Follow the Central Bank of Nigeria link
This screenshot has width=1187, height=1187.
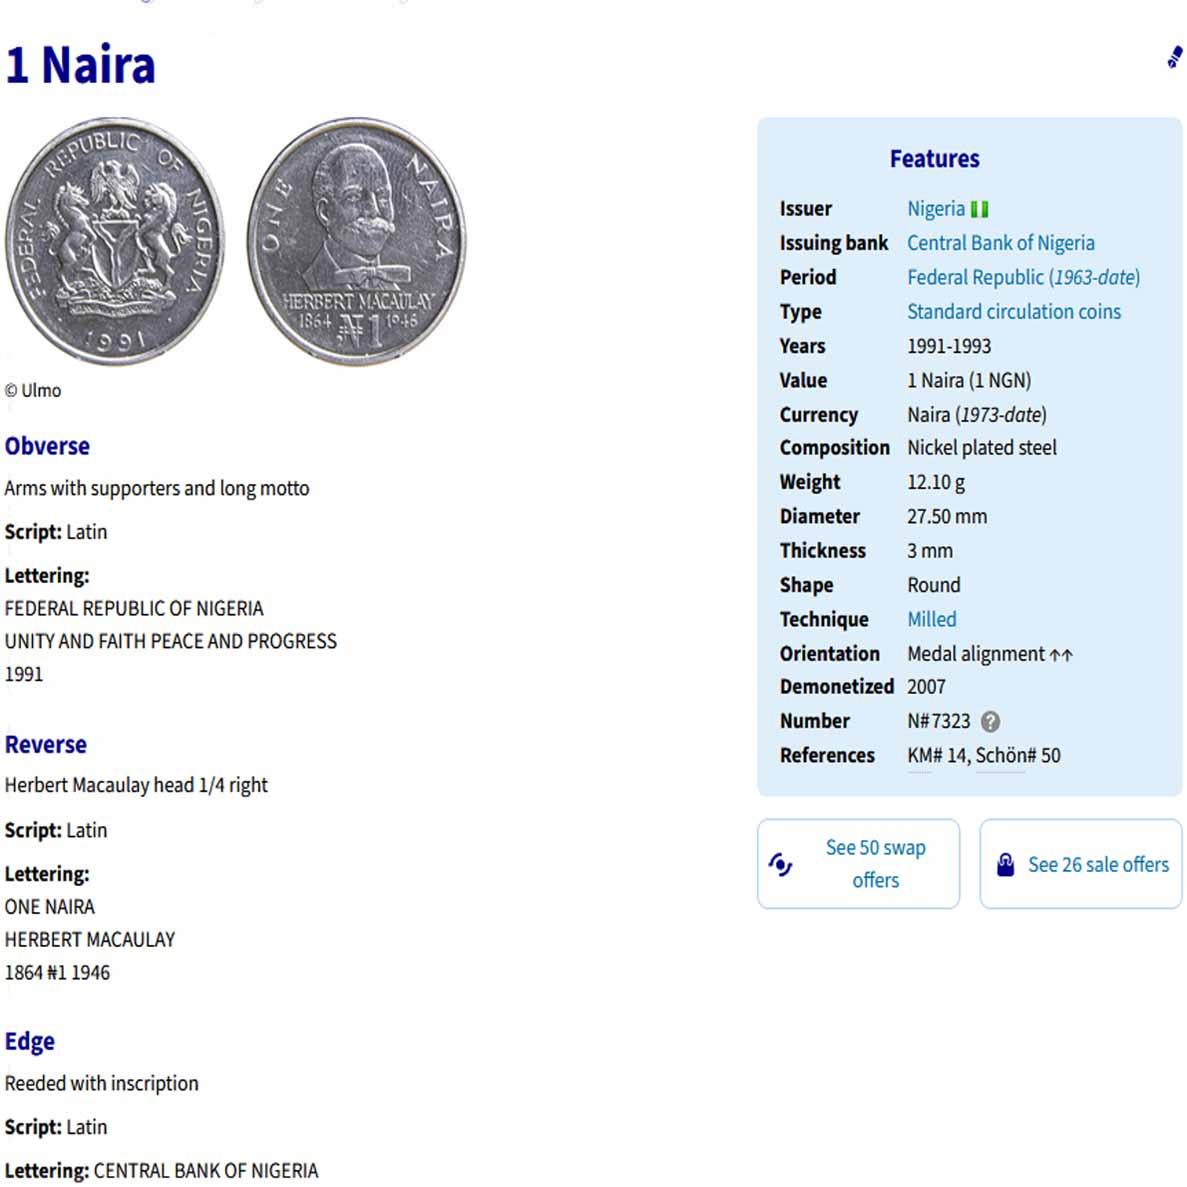1000,243
